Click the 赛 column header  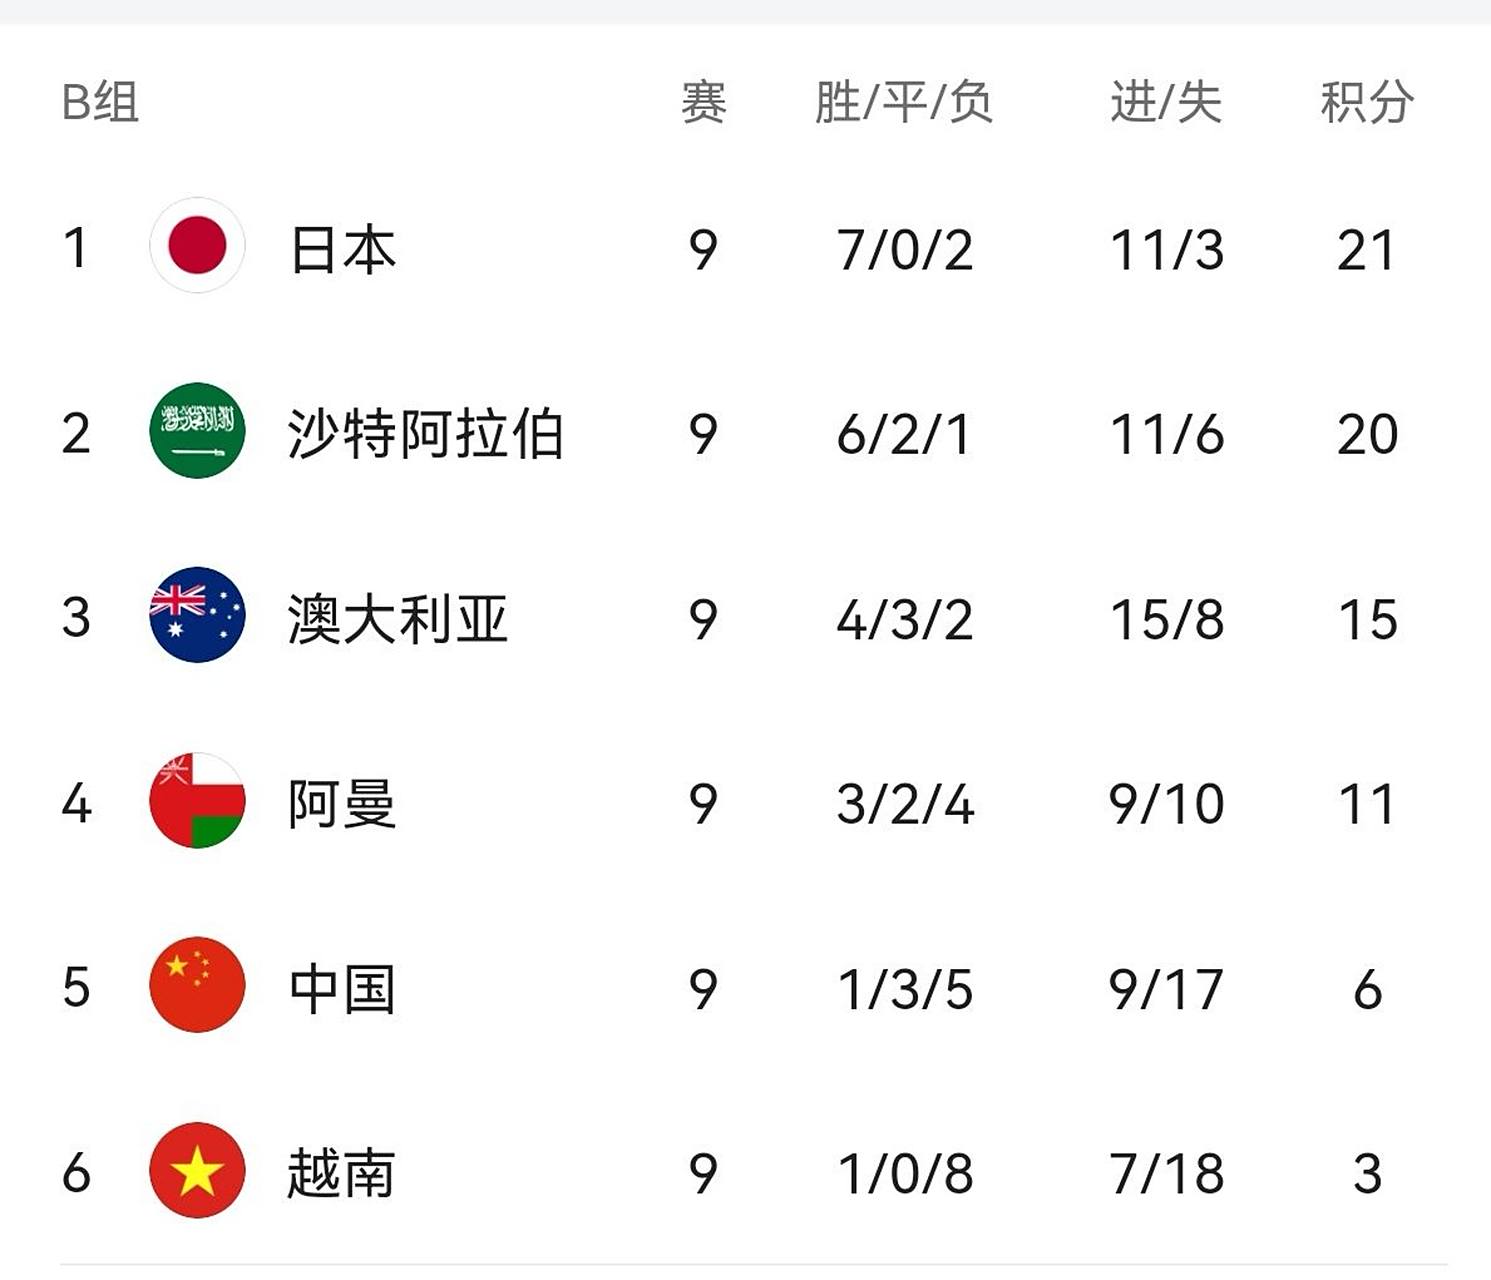point(703,102)
